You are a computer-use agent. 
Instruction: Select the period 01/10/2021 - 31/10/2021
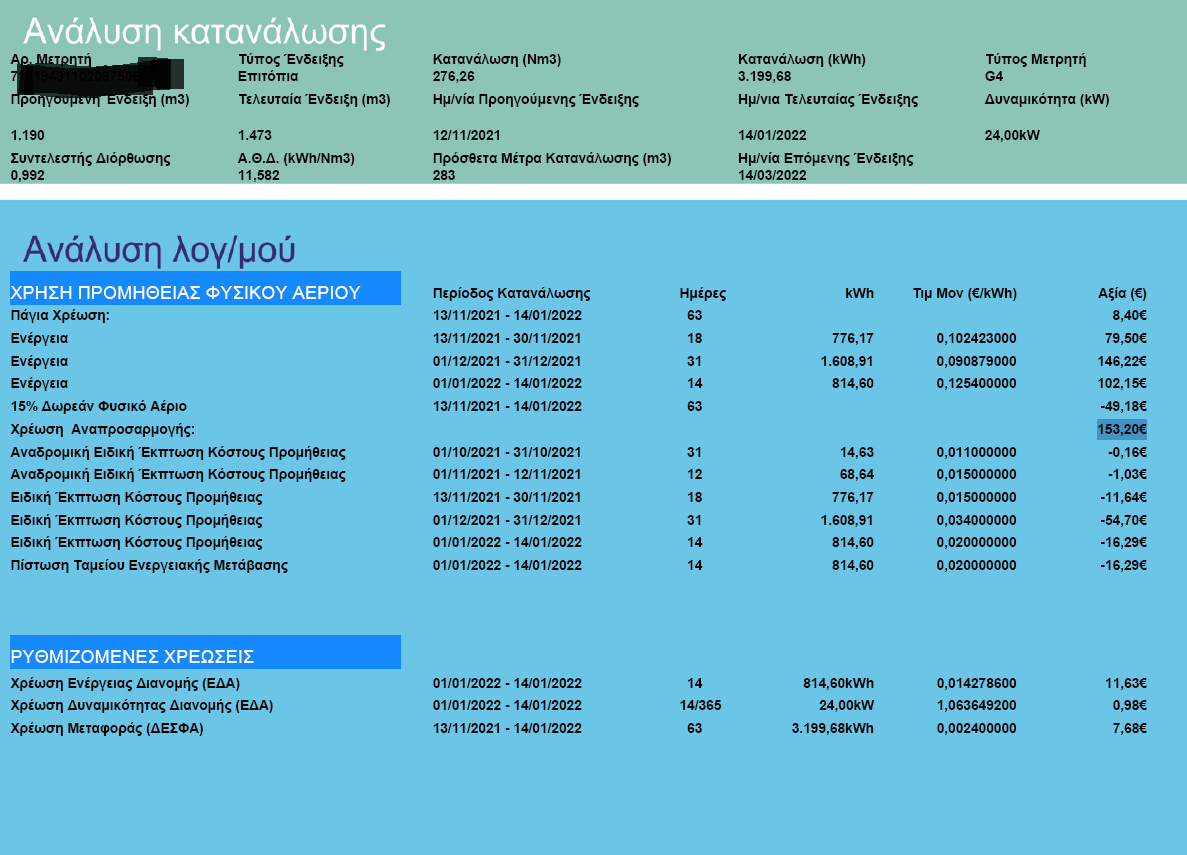(507, 452)
